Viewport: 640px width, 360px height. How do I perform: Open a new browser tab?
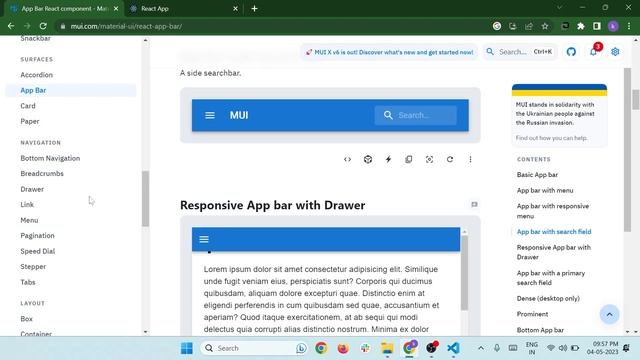254,9
